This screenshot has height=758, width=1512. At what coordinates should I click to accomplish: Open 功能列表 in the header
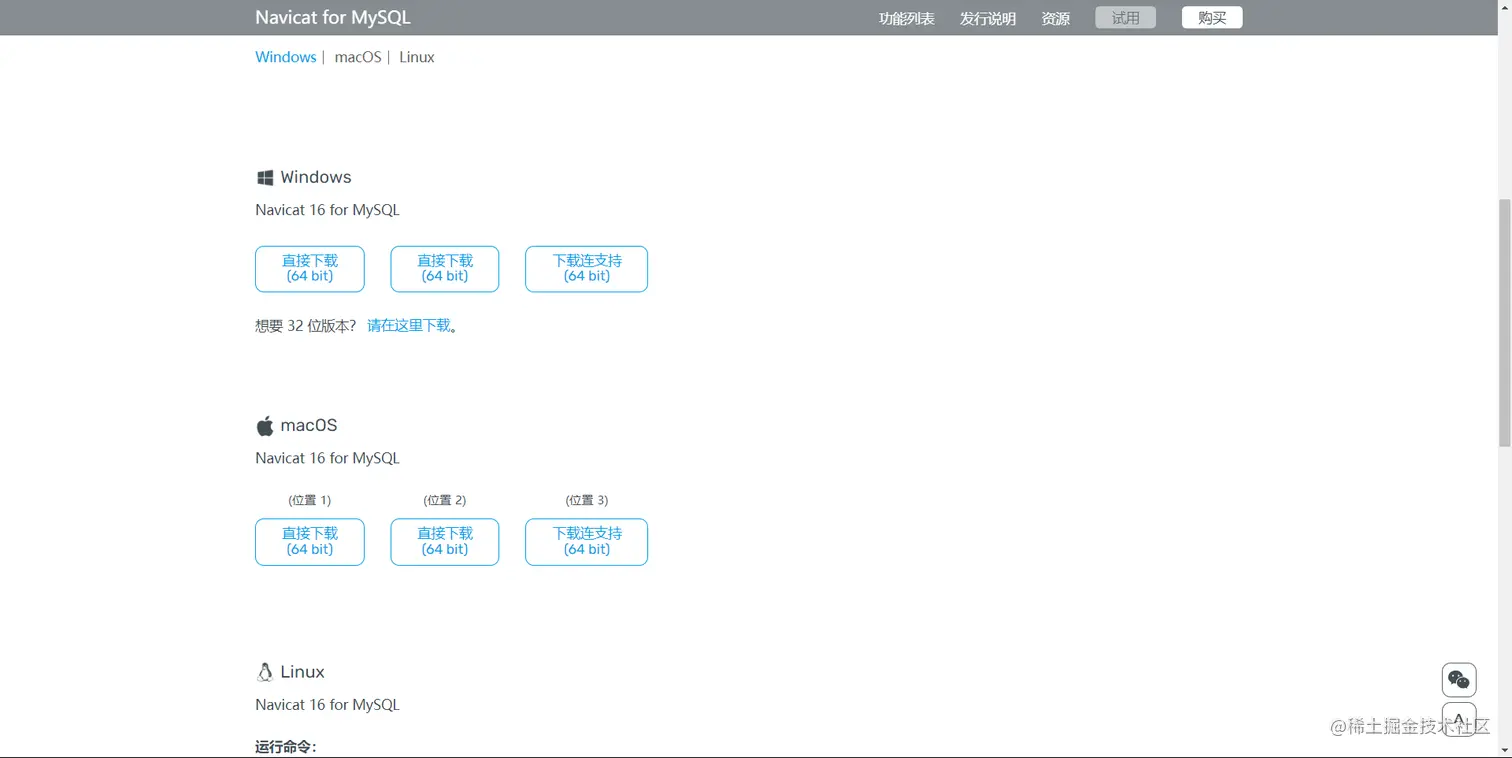click(x=906, y=19)
